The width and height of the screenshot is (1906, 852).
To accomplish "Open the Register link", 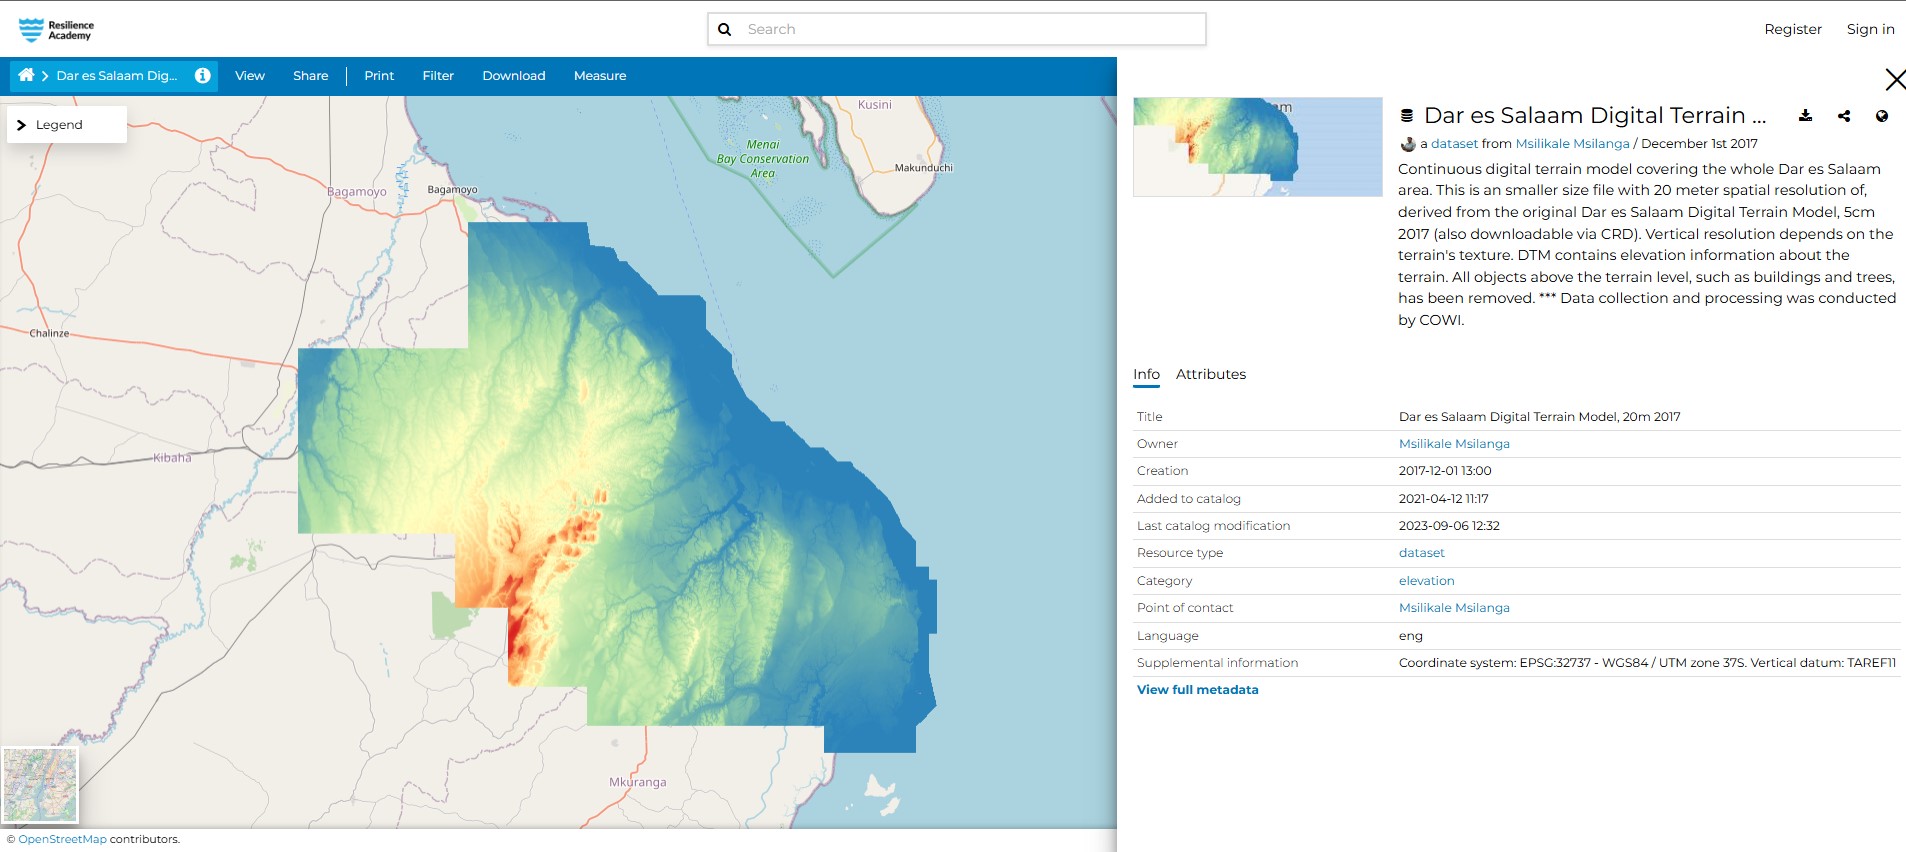I will pos(1793,29).
